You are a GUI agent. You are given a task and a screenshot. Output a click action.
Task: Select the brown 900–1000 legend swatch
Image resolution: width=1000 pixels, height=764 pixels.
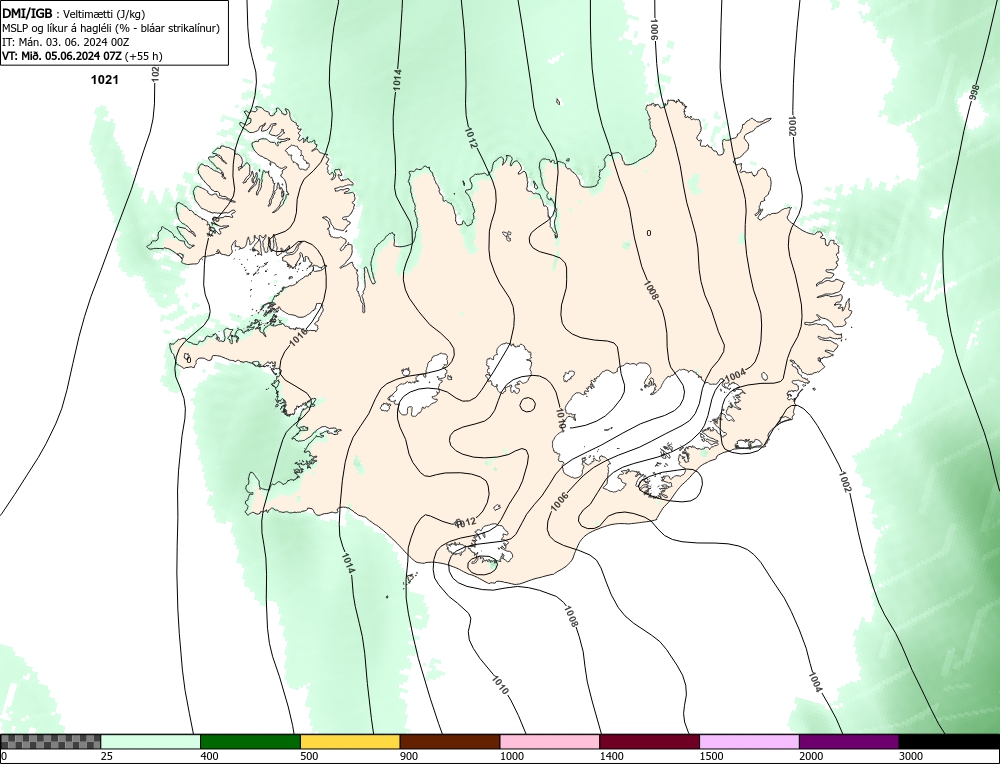(x=450, y=741)
